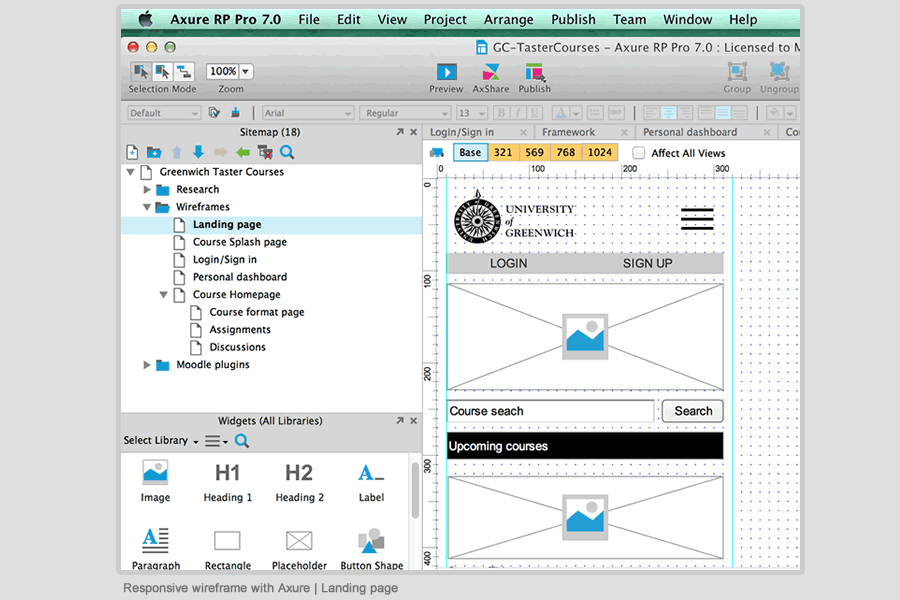Add a new page in the Sitemap panel
Viewport: 900px width, 600px height.
pyautogui.click(x=132, y=151)
